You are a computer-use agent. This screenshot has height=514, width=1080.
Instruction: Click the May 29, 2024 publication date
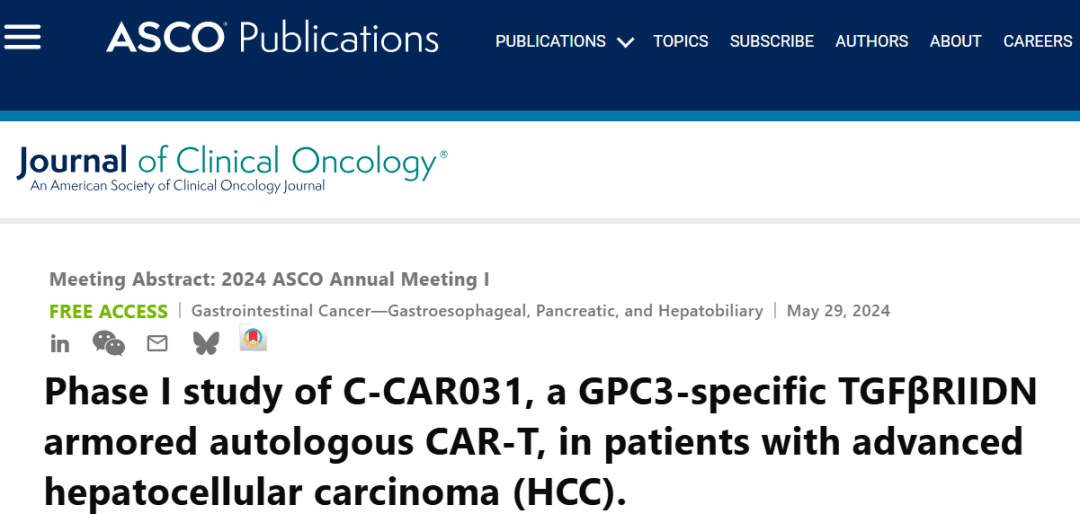tap(838, 311)
